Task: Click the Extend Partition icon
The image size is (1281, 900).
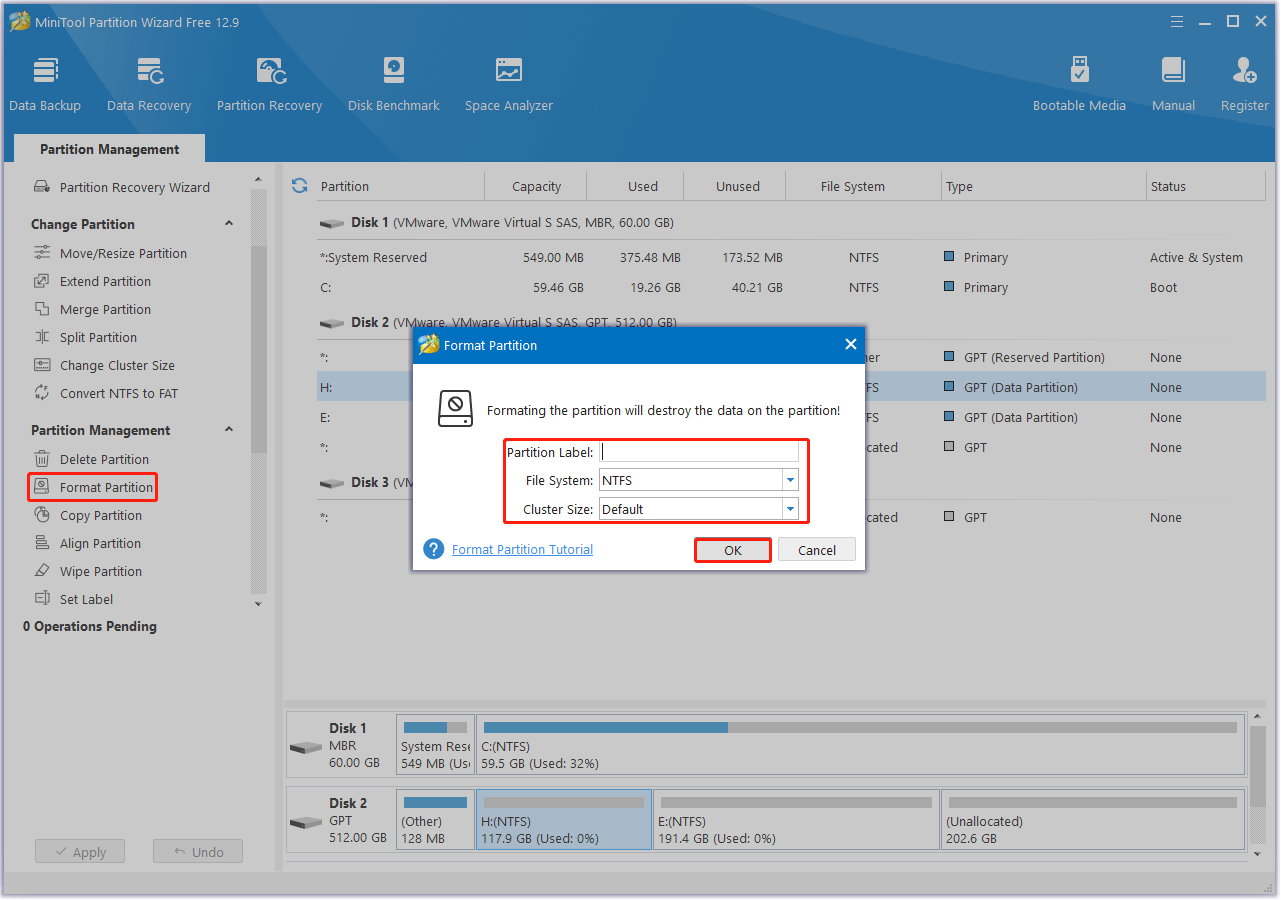Action: pos(42,281)
